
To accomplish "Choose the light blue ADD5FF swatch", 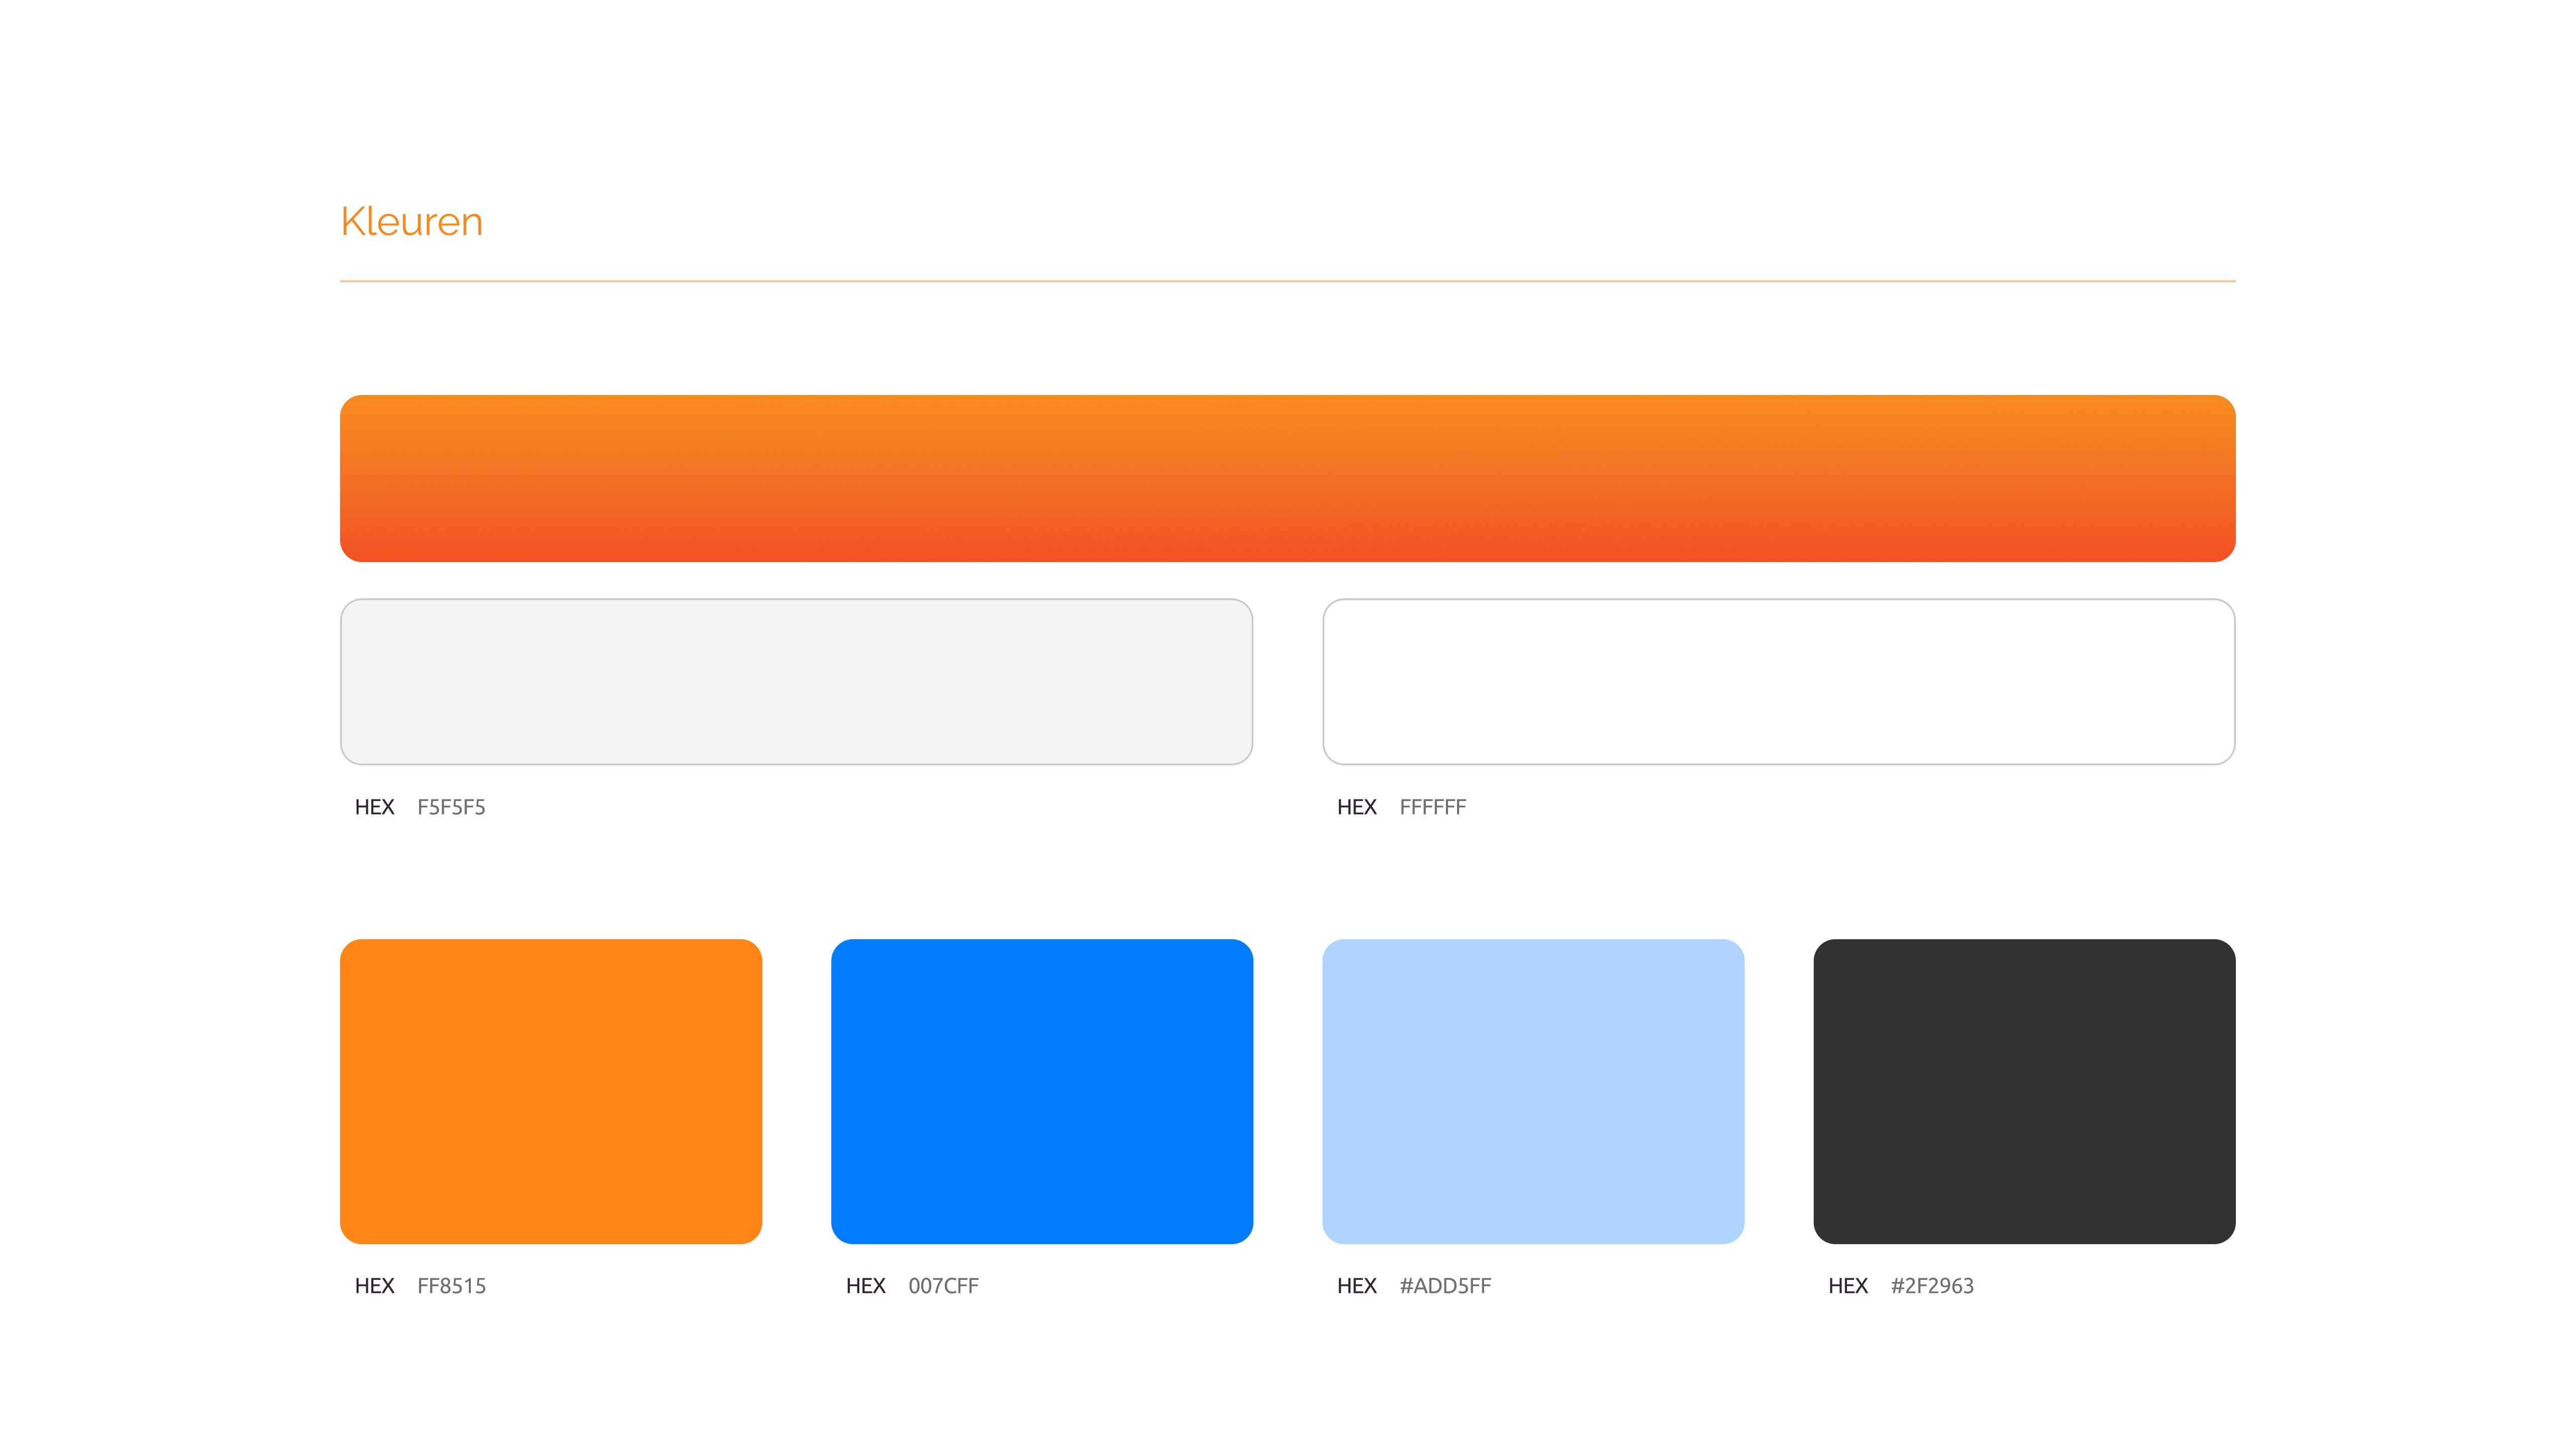I will coord(1532,1091).
